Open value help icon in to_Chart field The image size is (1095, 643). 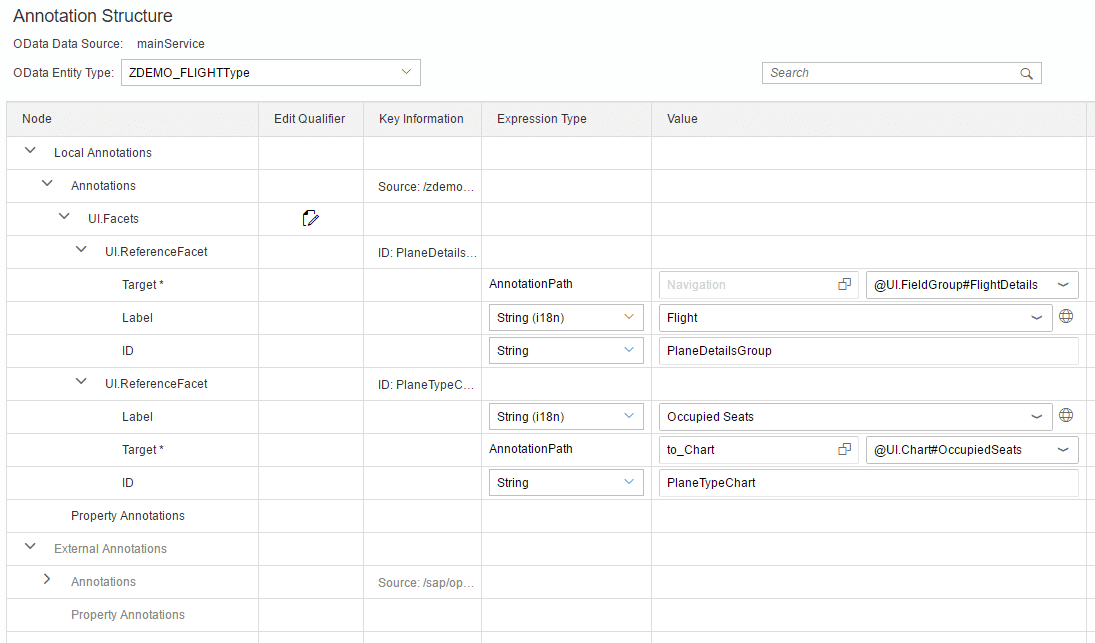pos(844,449)
